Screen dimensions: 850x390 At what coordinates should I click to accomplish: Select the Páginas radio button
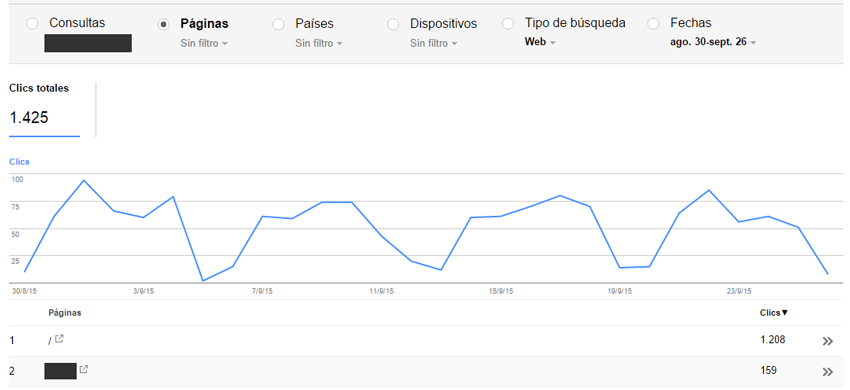click(163, 24)
